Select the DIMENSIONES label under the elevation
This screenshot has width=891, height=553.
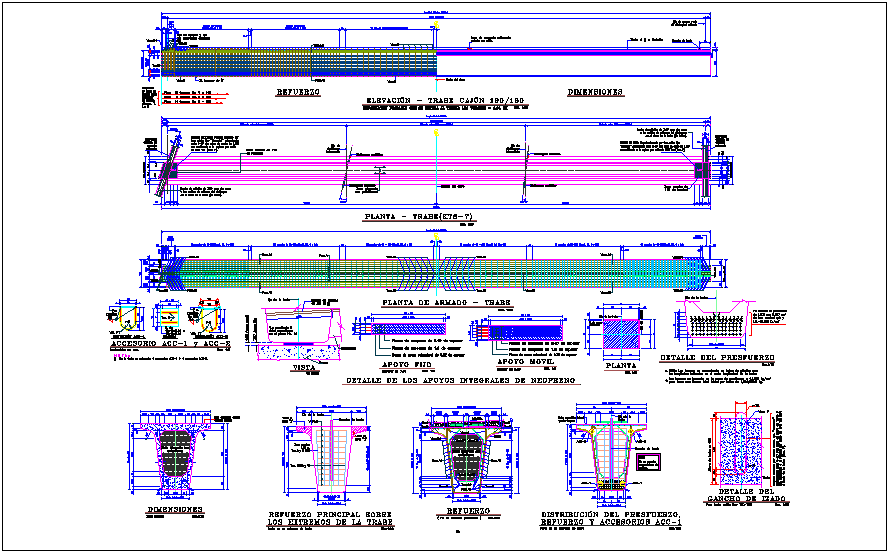tap(595, 92)
